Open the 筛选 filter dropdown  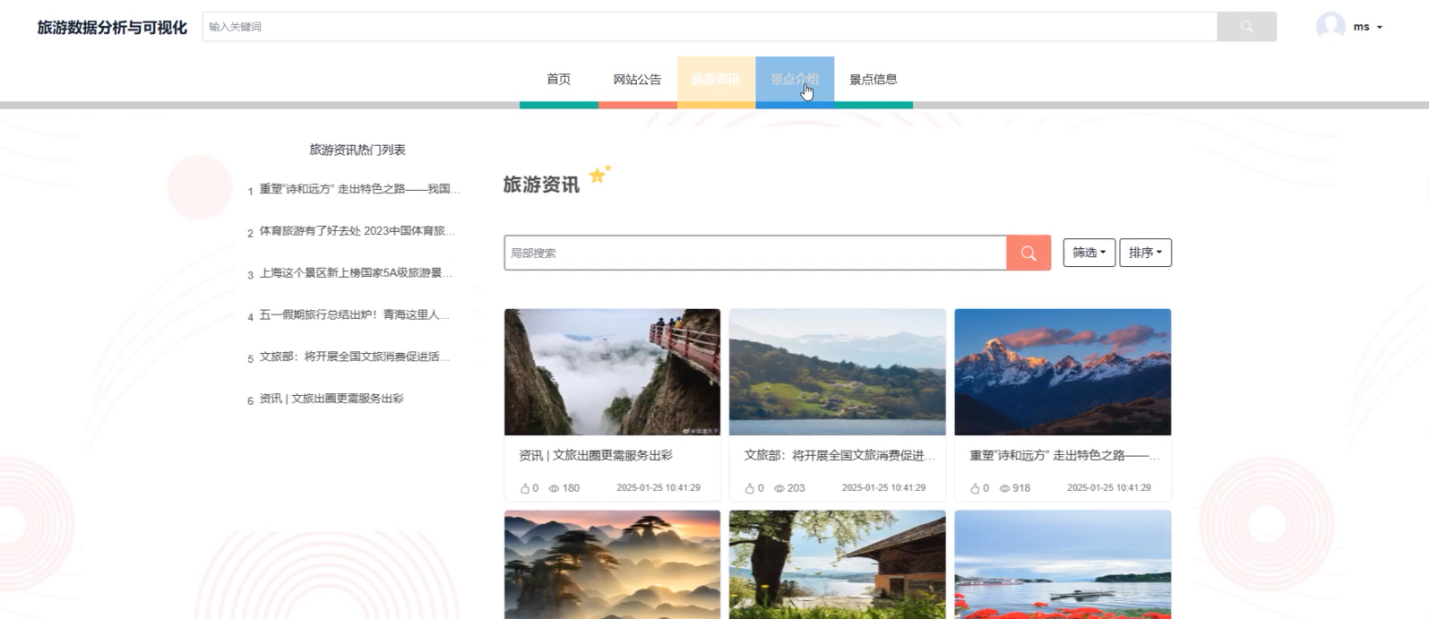tap(1089, 253)
